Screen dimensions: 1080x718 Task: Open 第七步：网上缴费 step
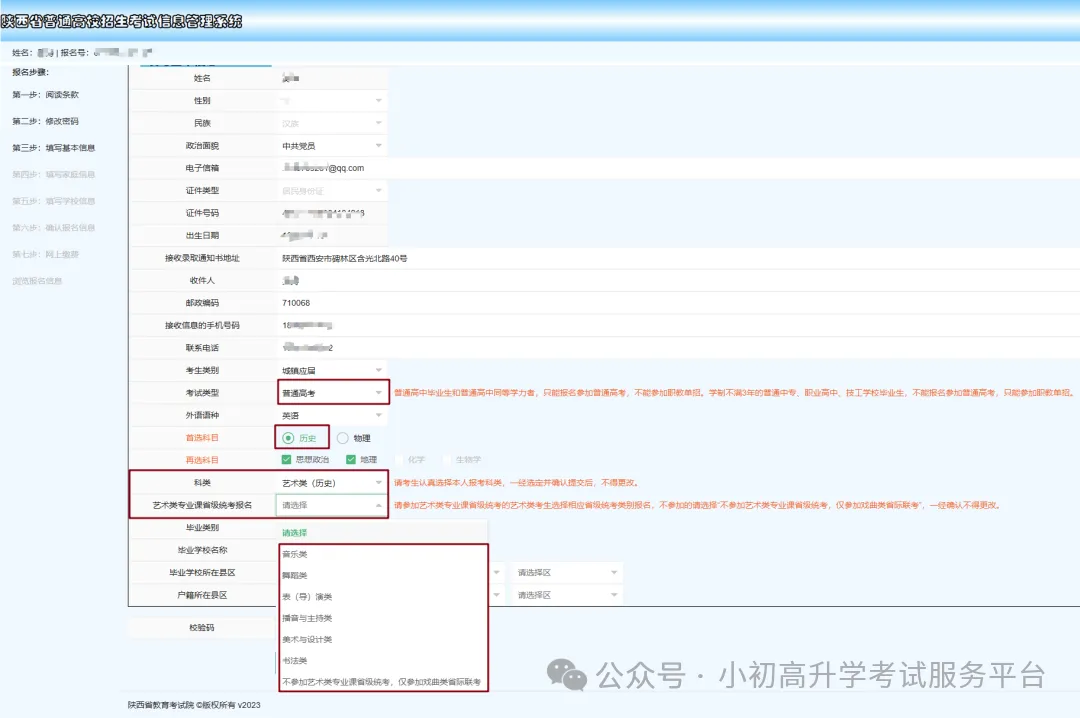click(45, 254)
